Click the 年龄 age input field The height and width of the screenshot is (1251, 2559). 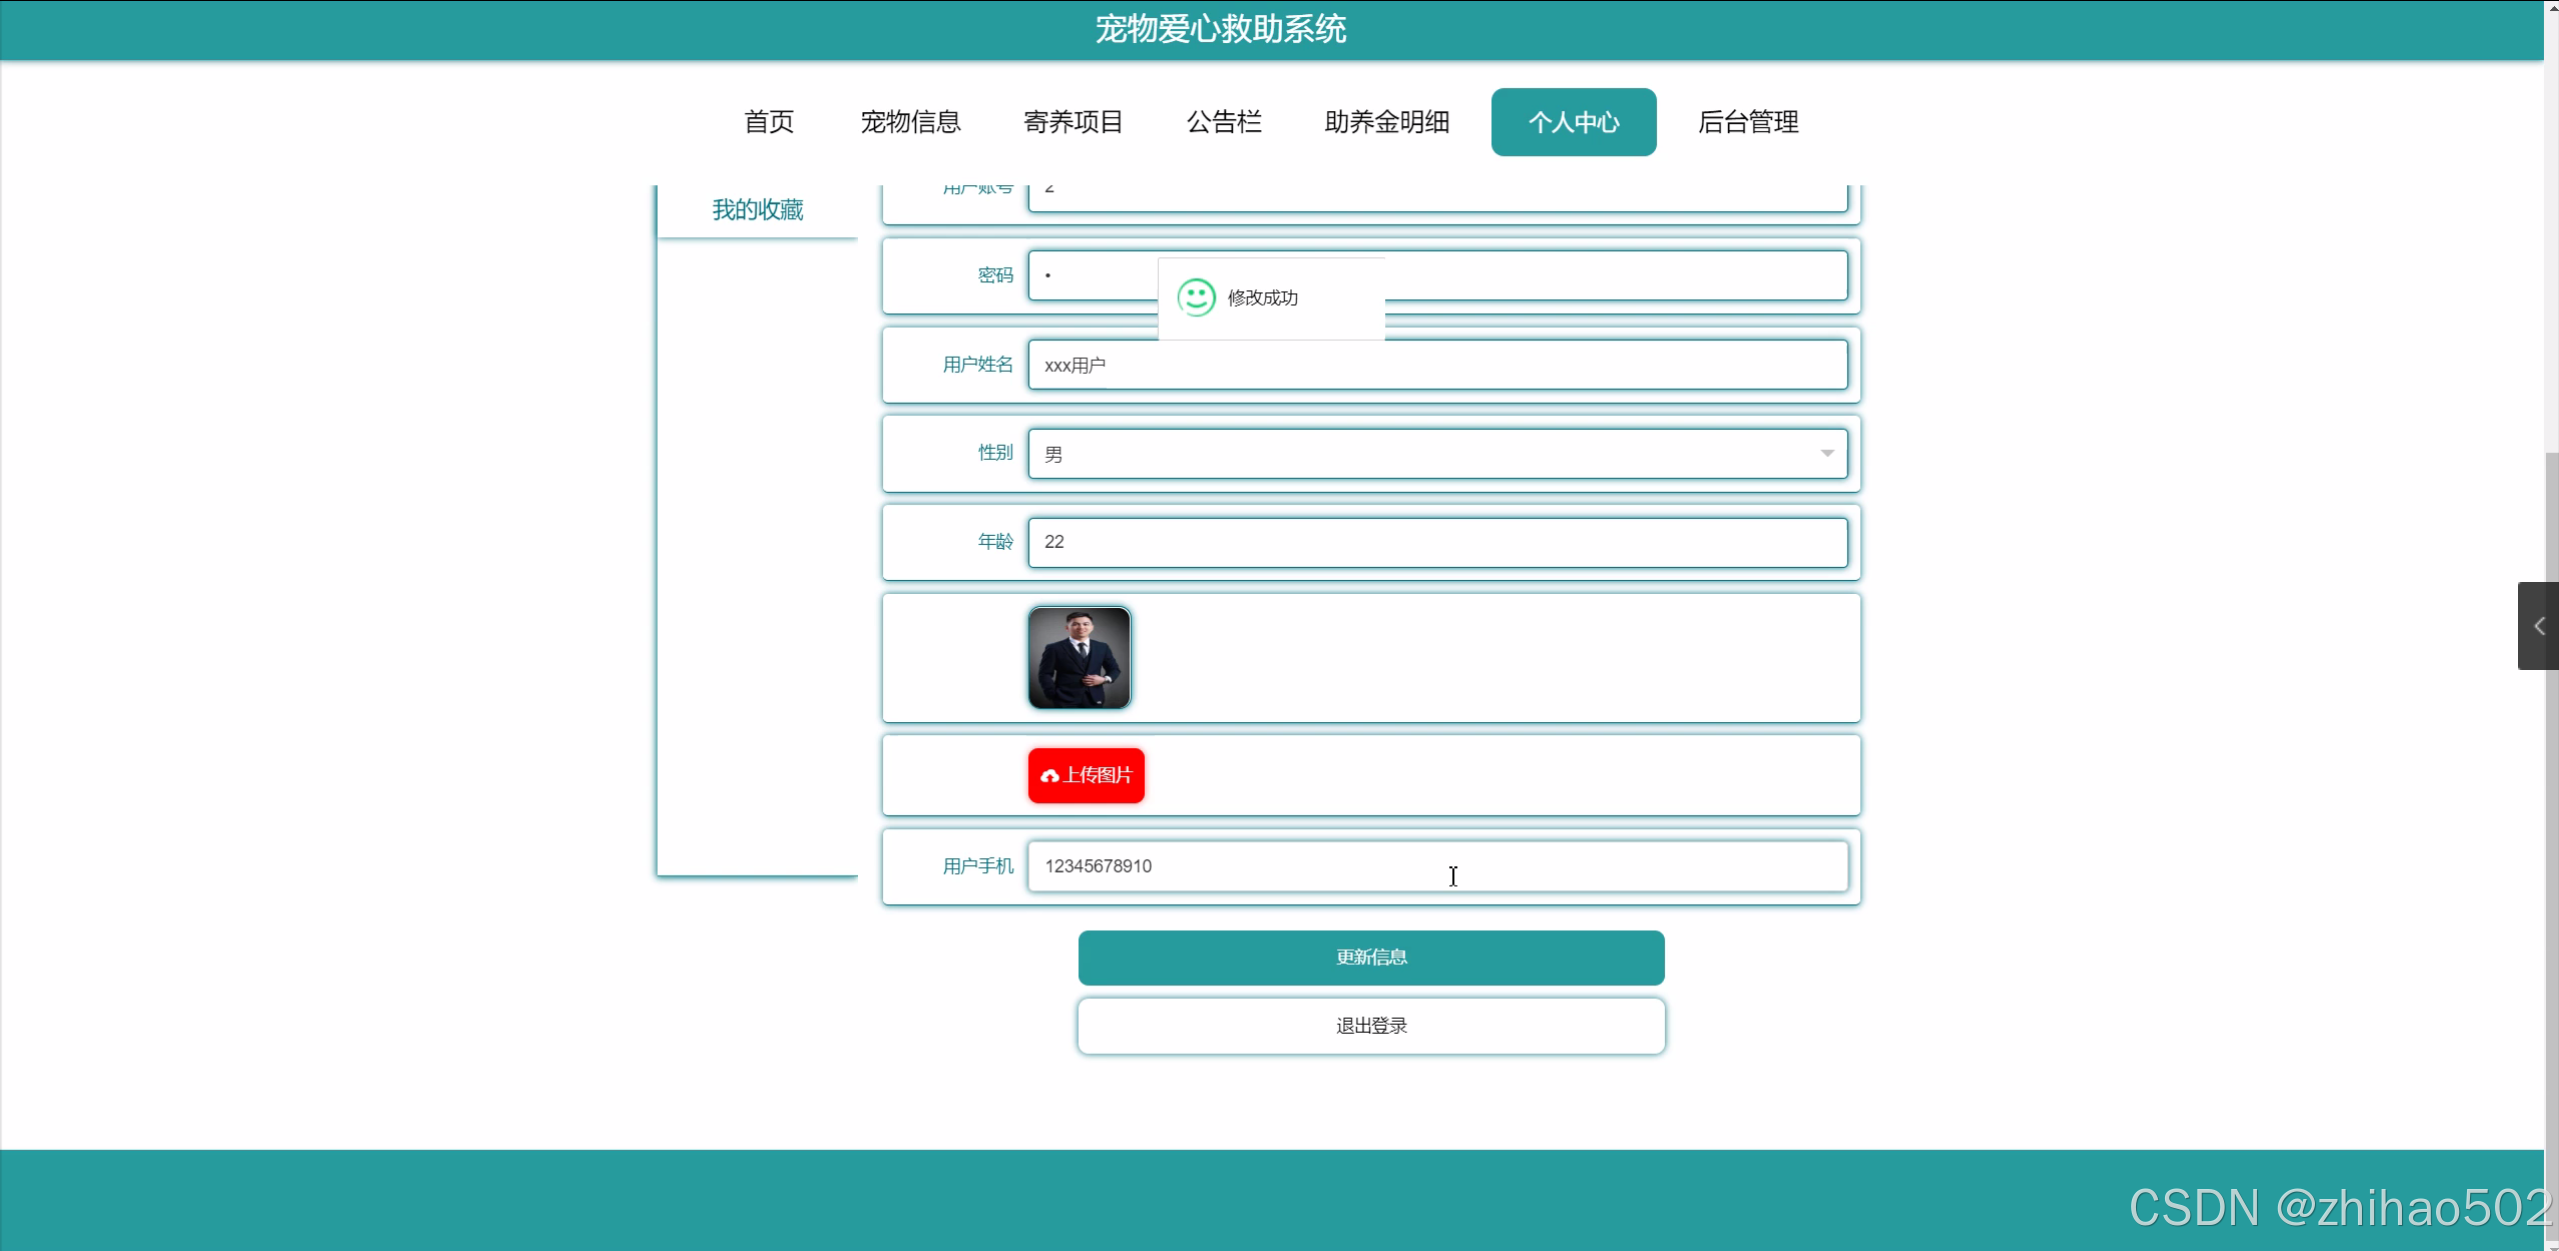[x=1436, y=542]
